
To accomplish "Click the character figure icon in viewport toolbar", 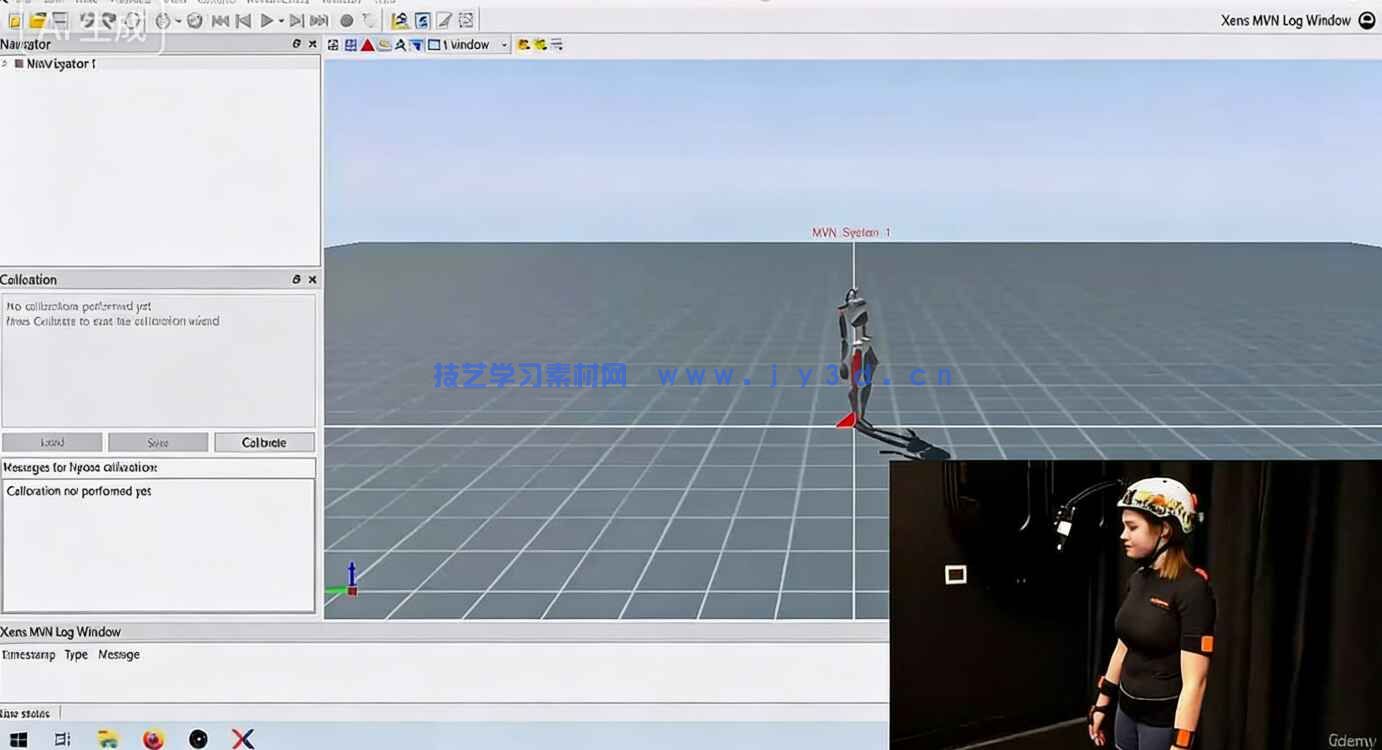I will [400, 45].
